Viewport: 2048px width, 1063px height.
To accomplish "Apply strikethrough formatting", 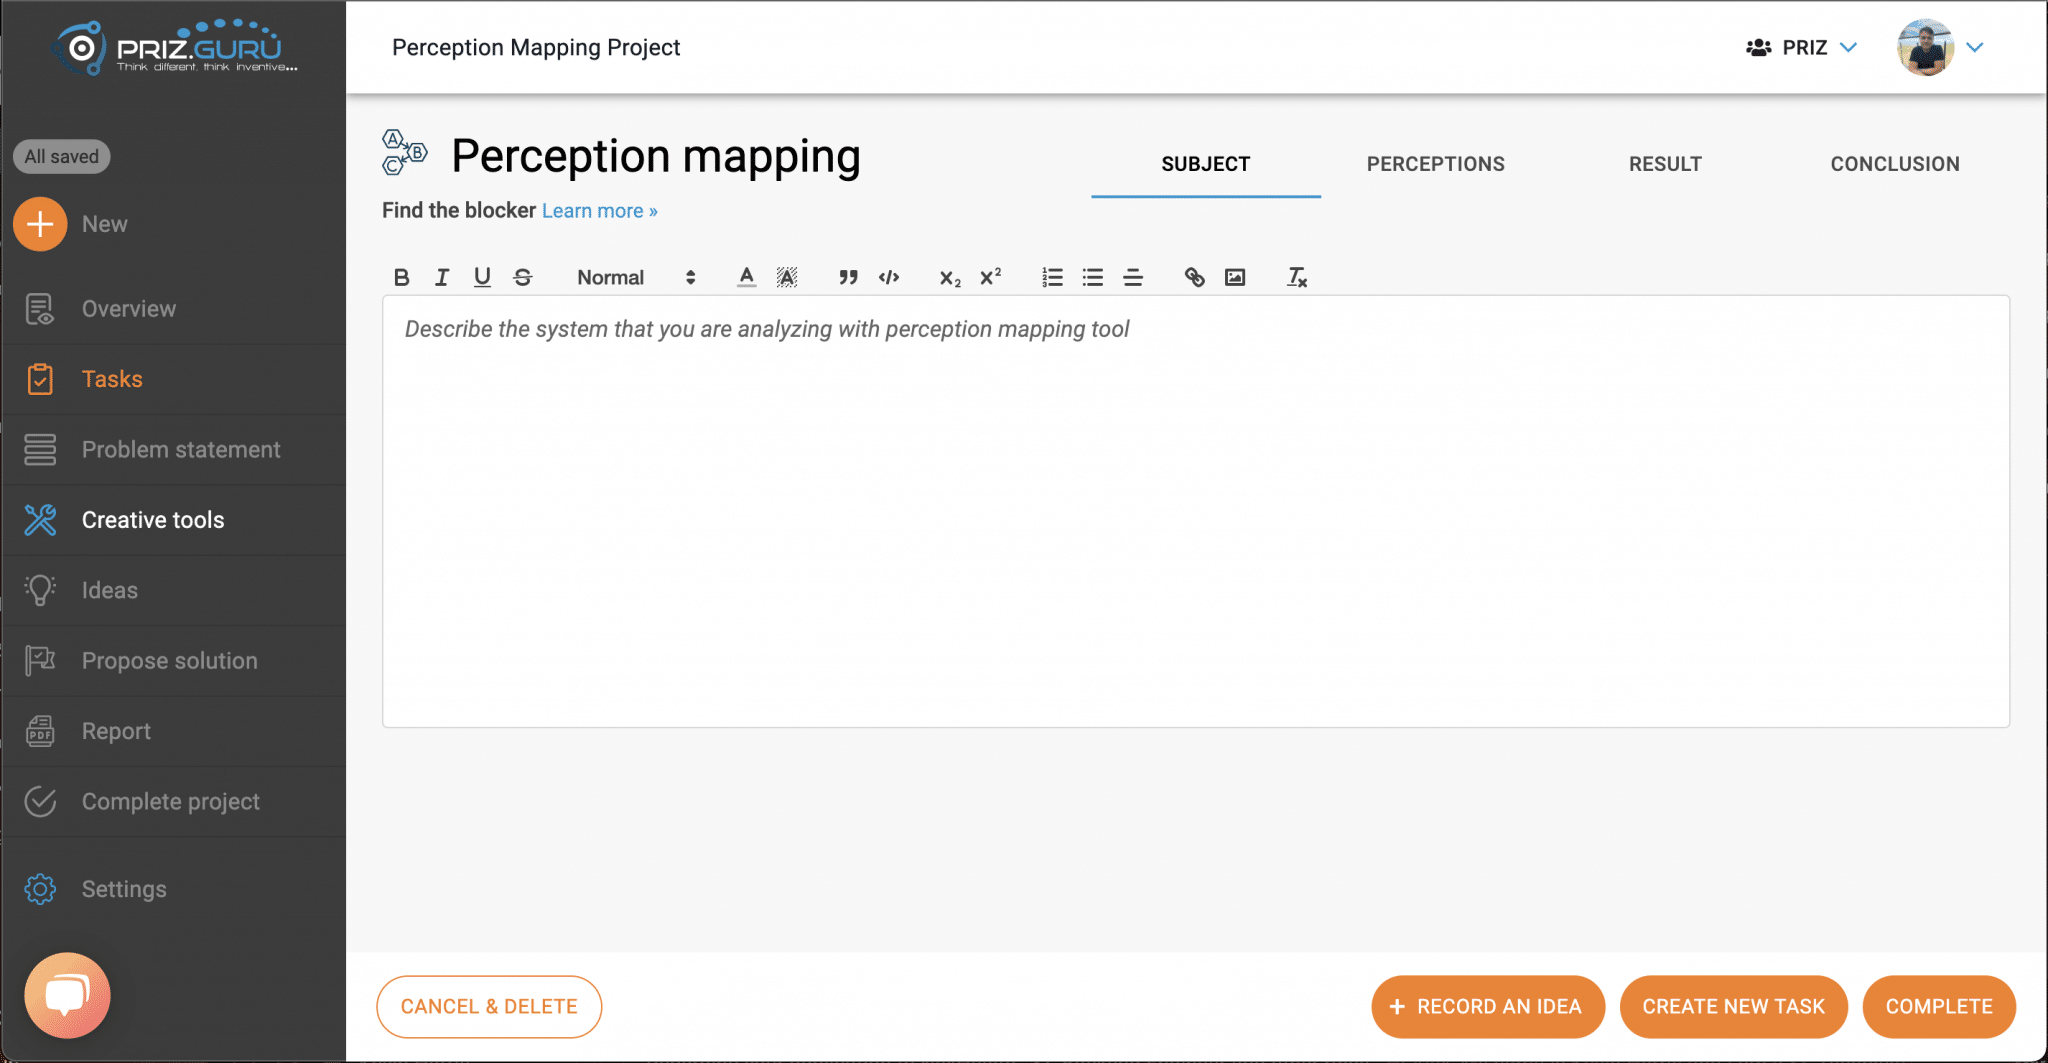I will 523,277.
